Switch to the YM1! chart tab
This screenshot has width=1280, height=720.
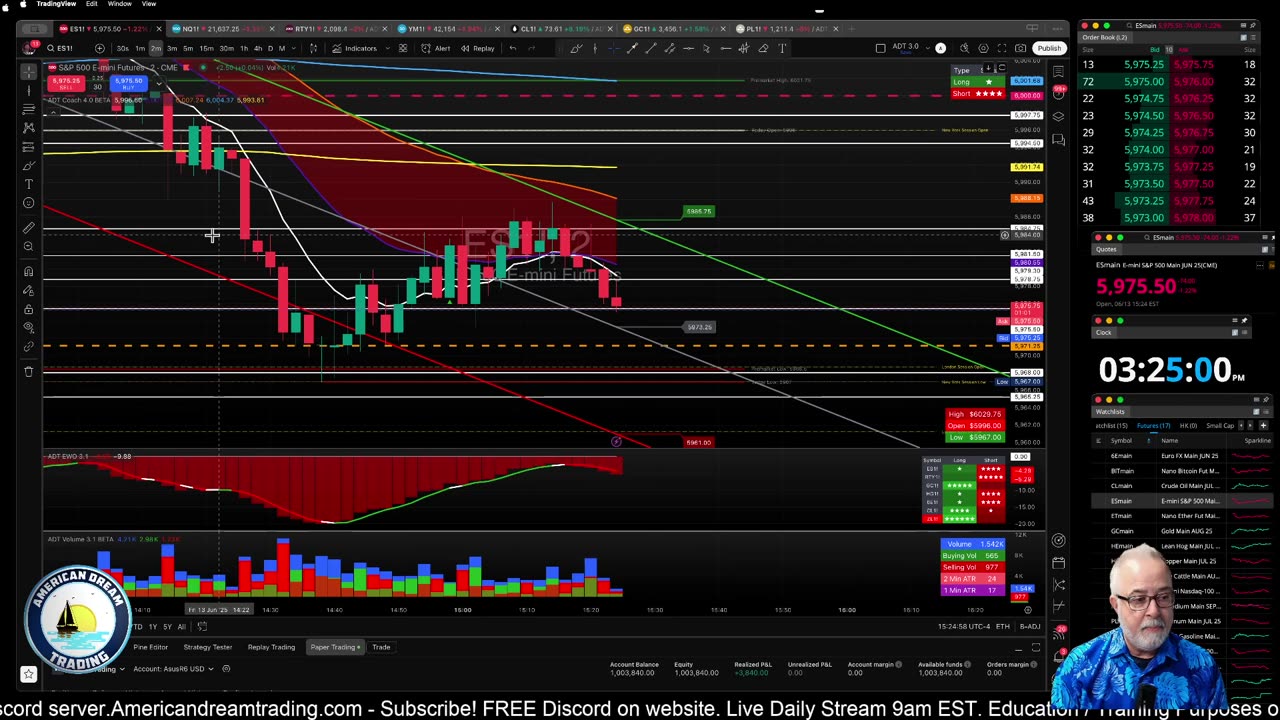click(450, 29)
